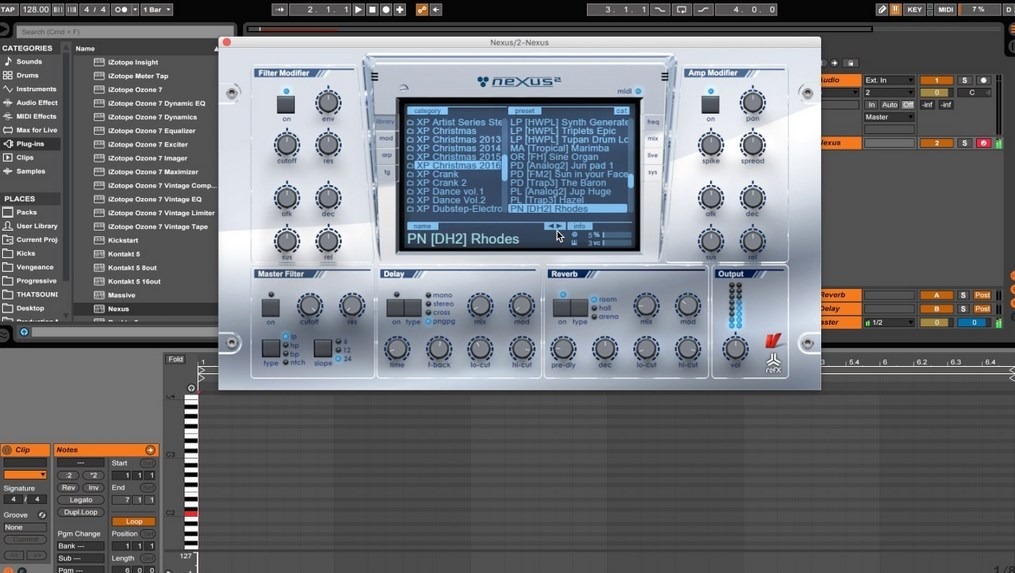The height and width of the screenshot is (573, 1015).
Task: Toggle the metronome button
Action: [121, 10]
